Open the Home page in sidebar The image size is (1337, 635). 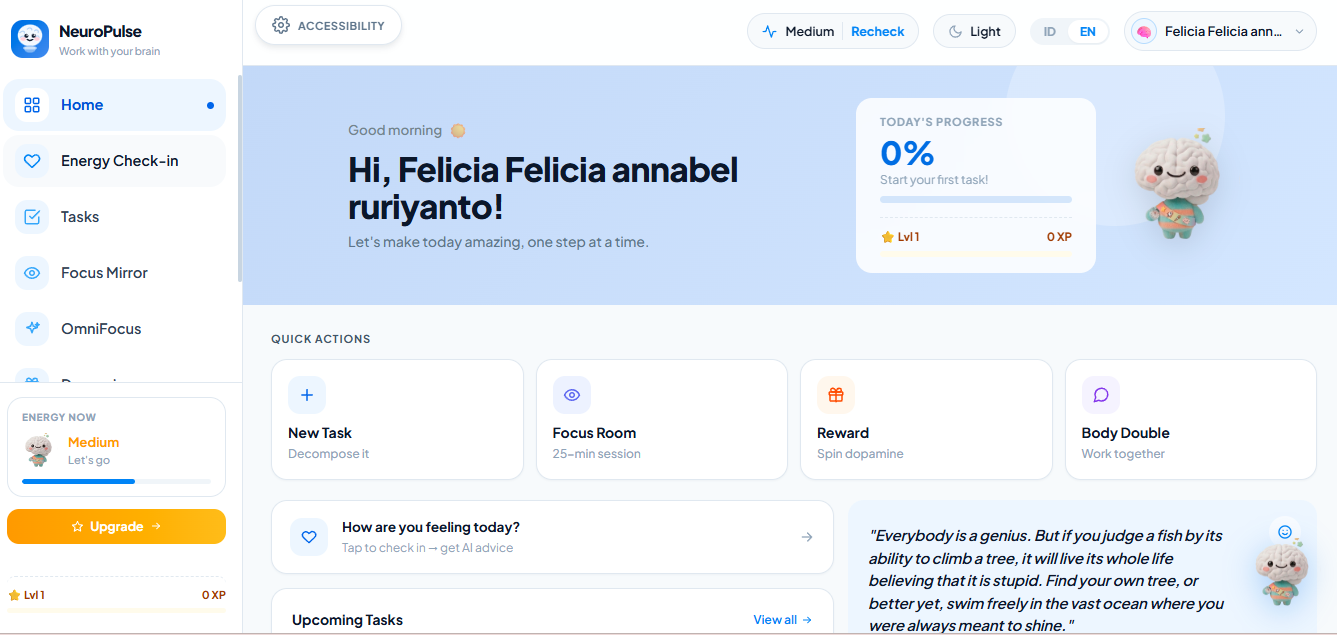pos(114,105)
